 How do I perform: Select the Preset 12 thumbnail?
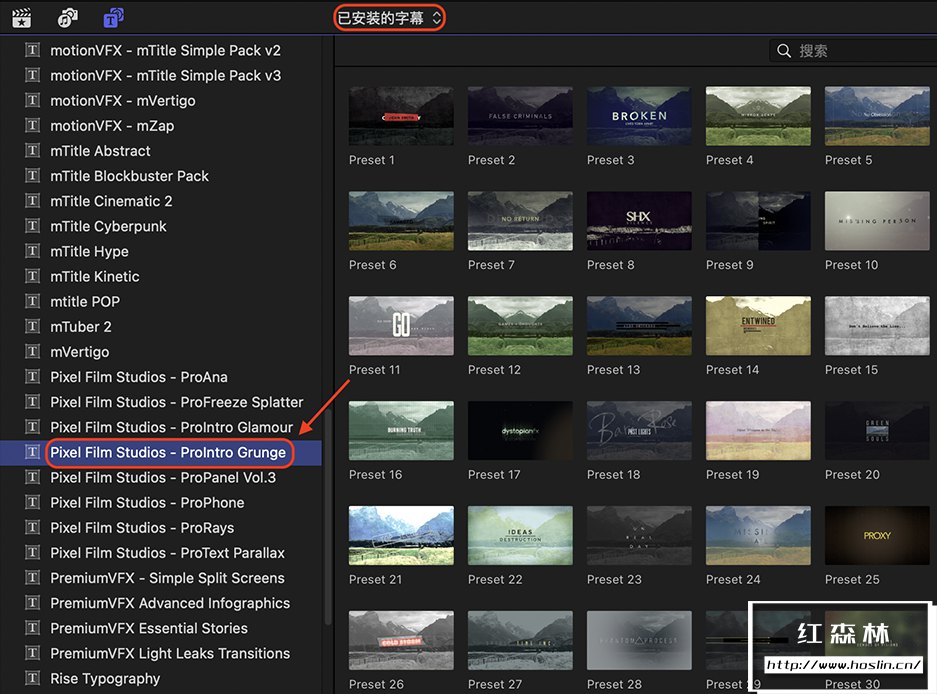click(520, 326)
